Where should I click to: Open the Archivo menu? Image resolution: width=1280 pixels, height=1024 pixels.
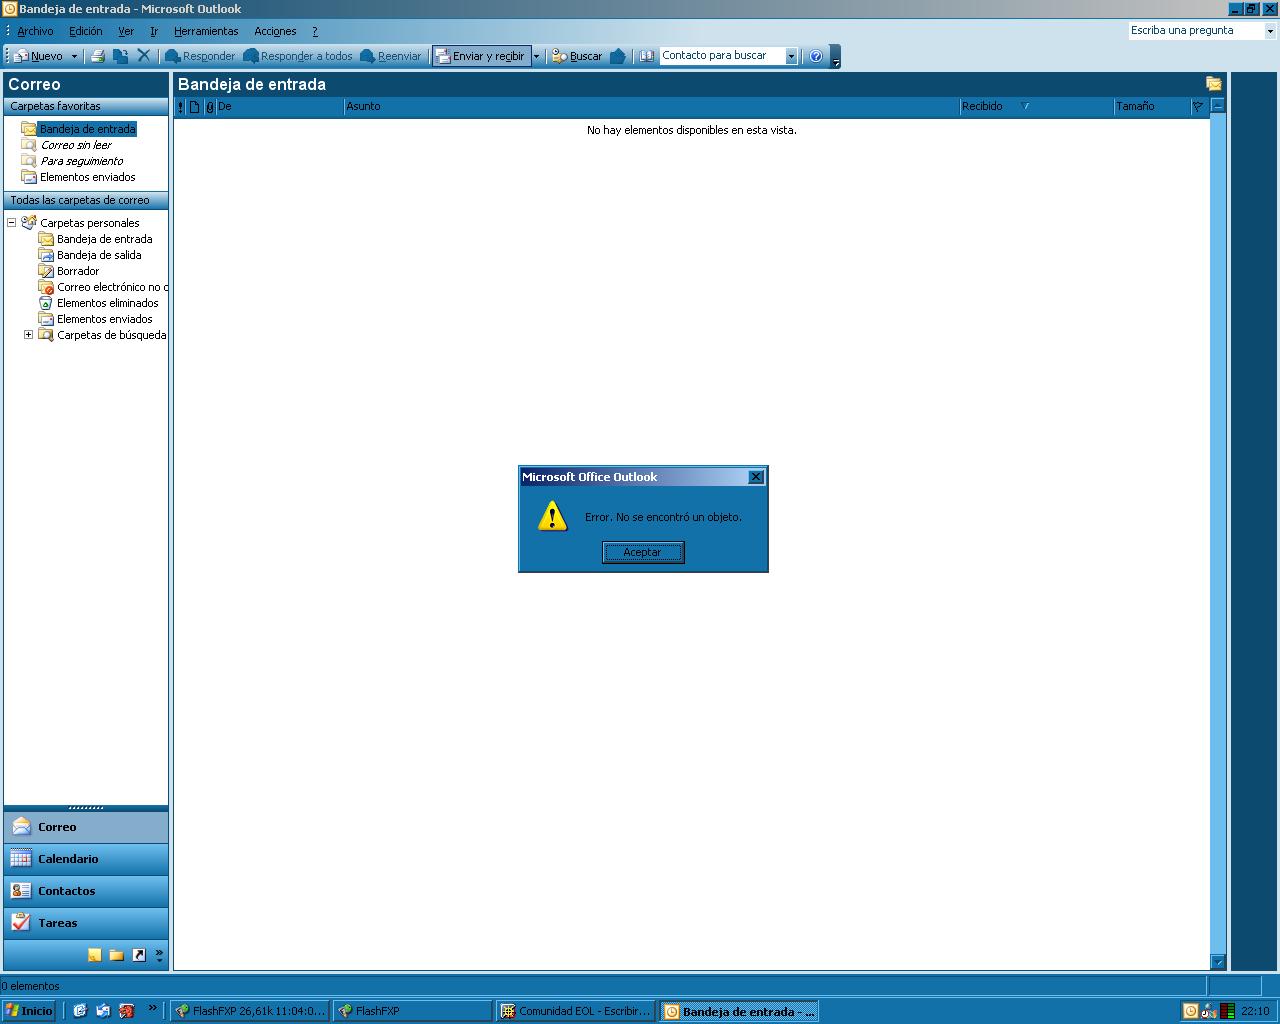tap(36, 31)
